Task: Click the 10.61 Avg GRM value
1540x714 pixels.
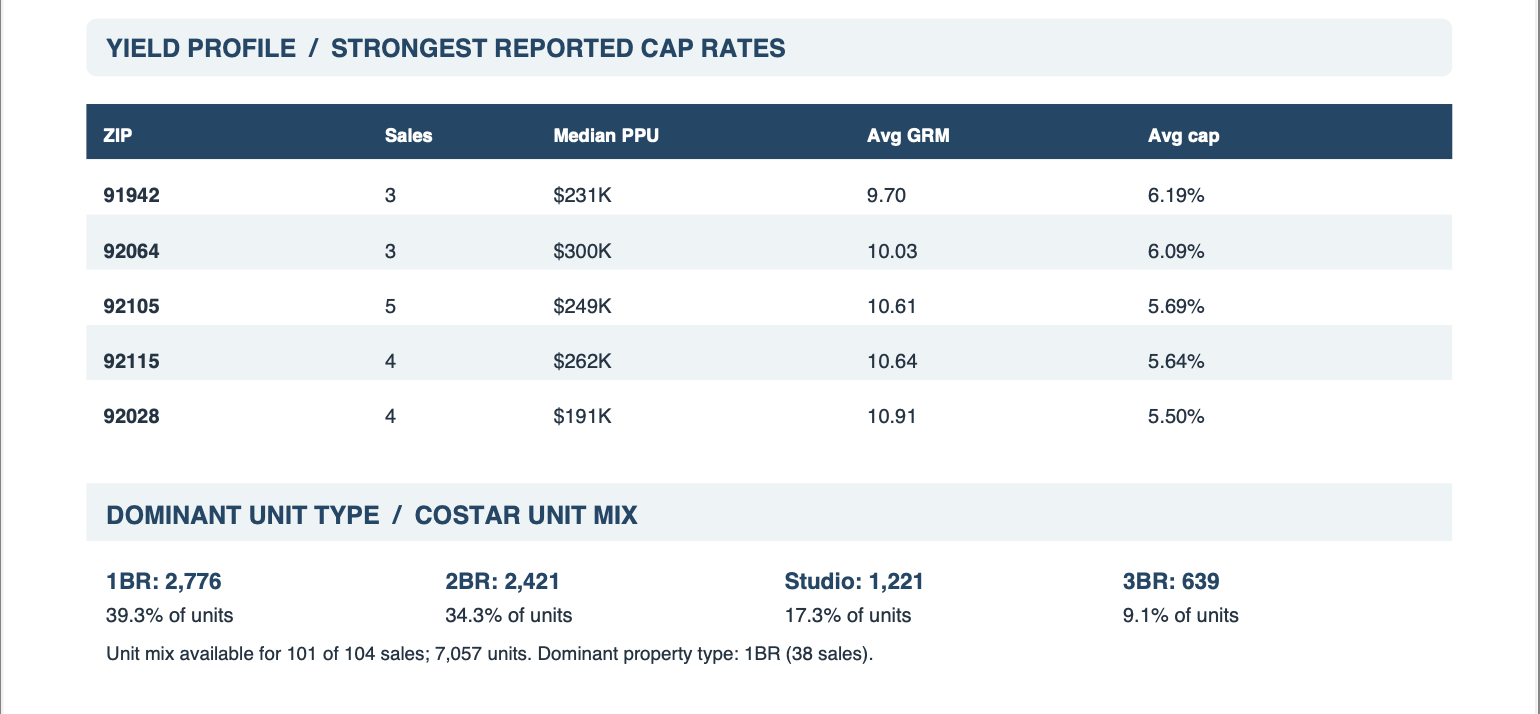Action: (x=892, y=307)
